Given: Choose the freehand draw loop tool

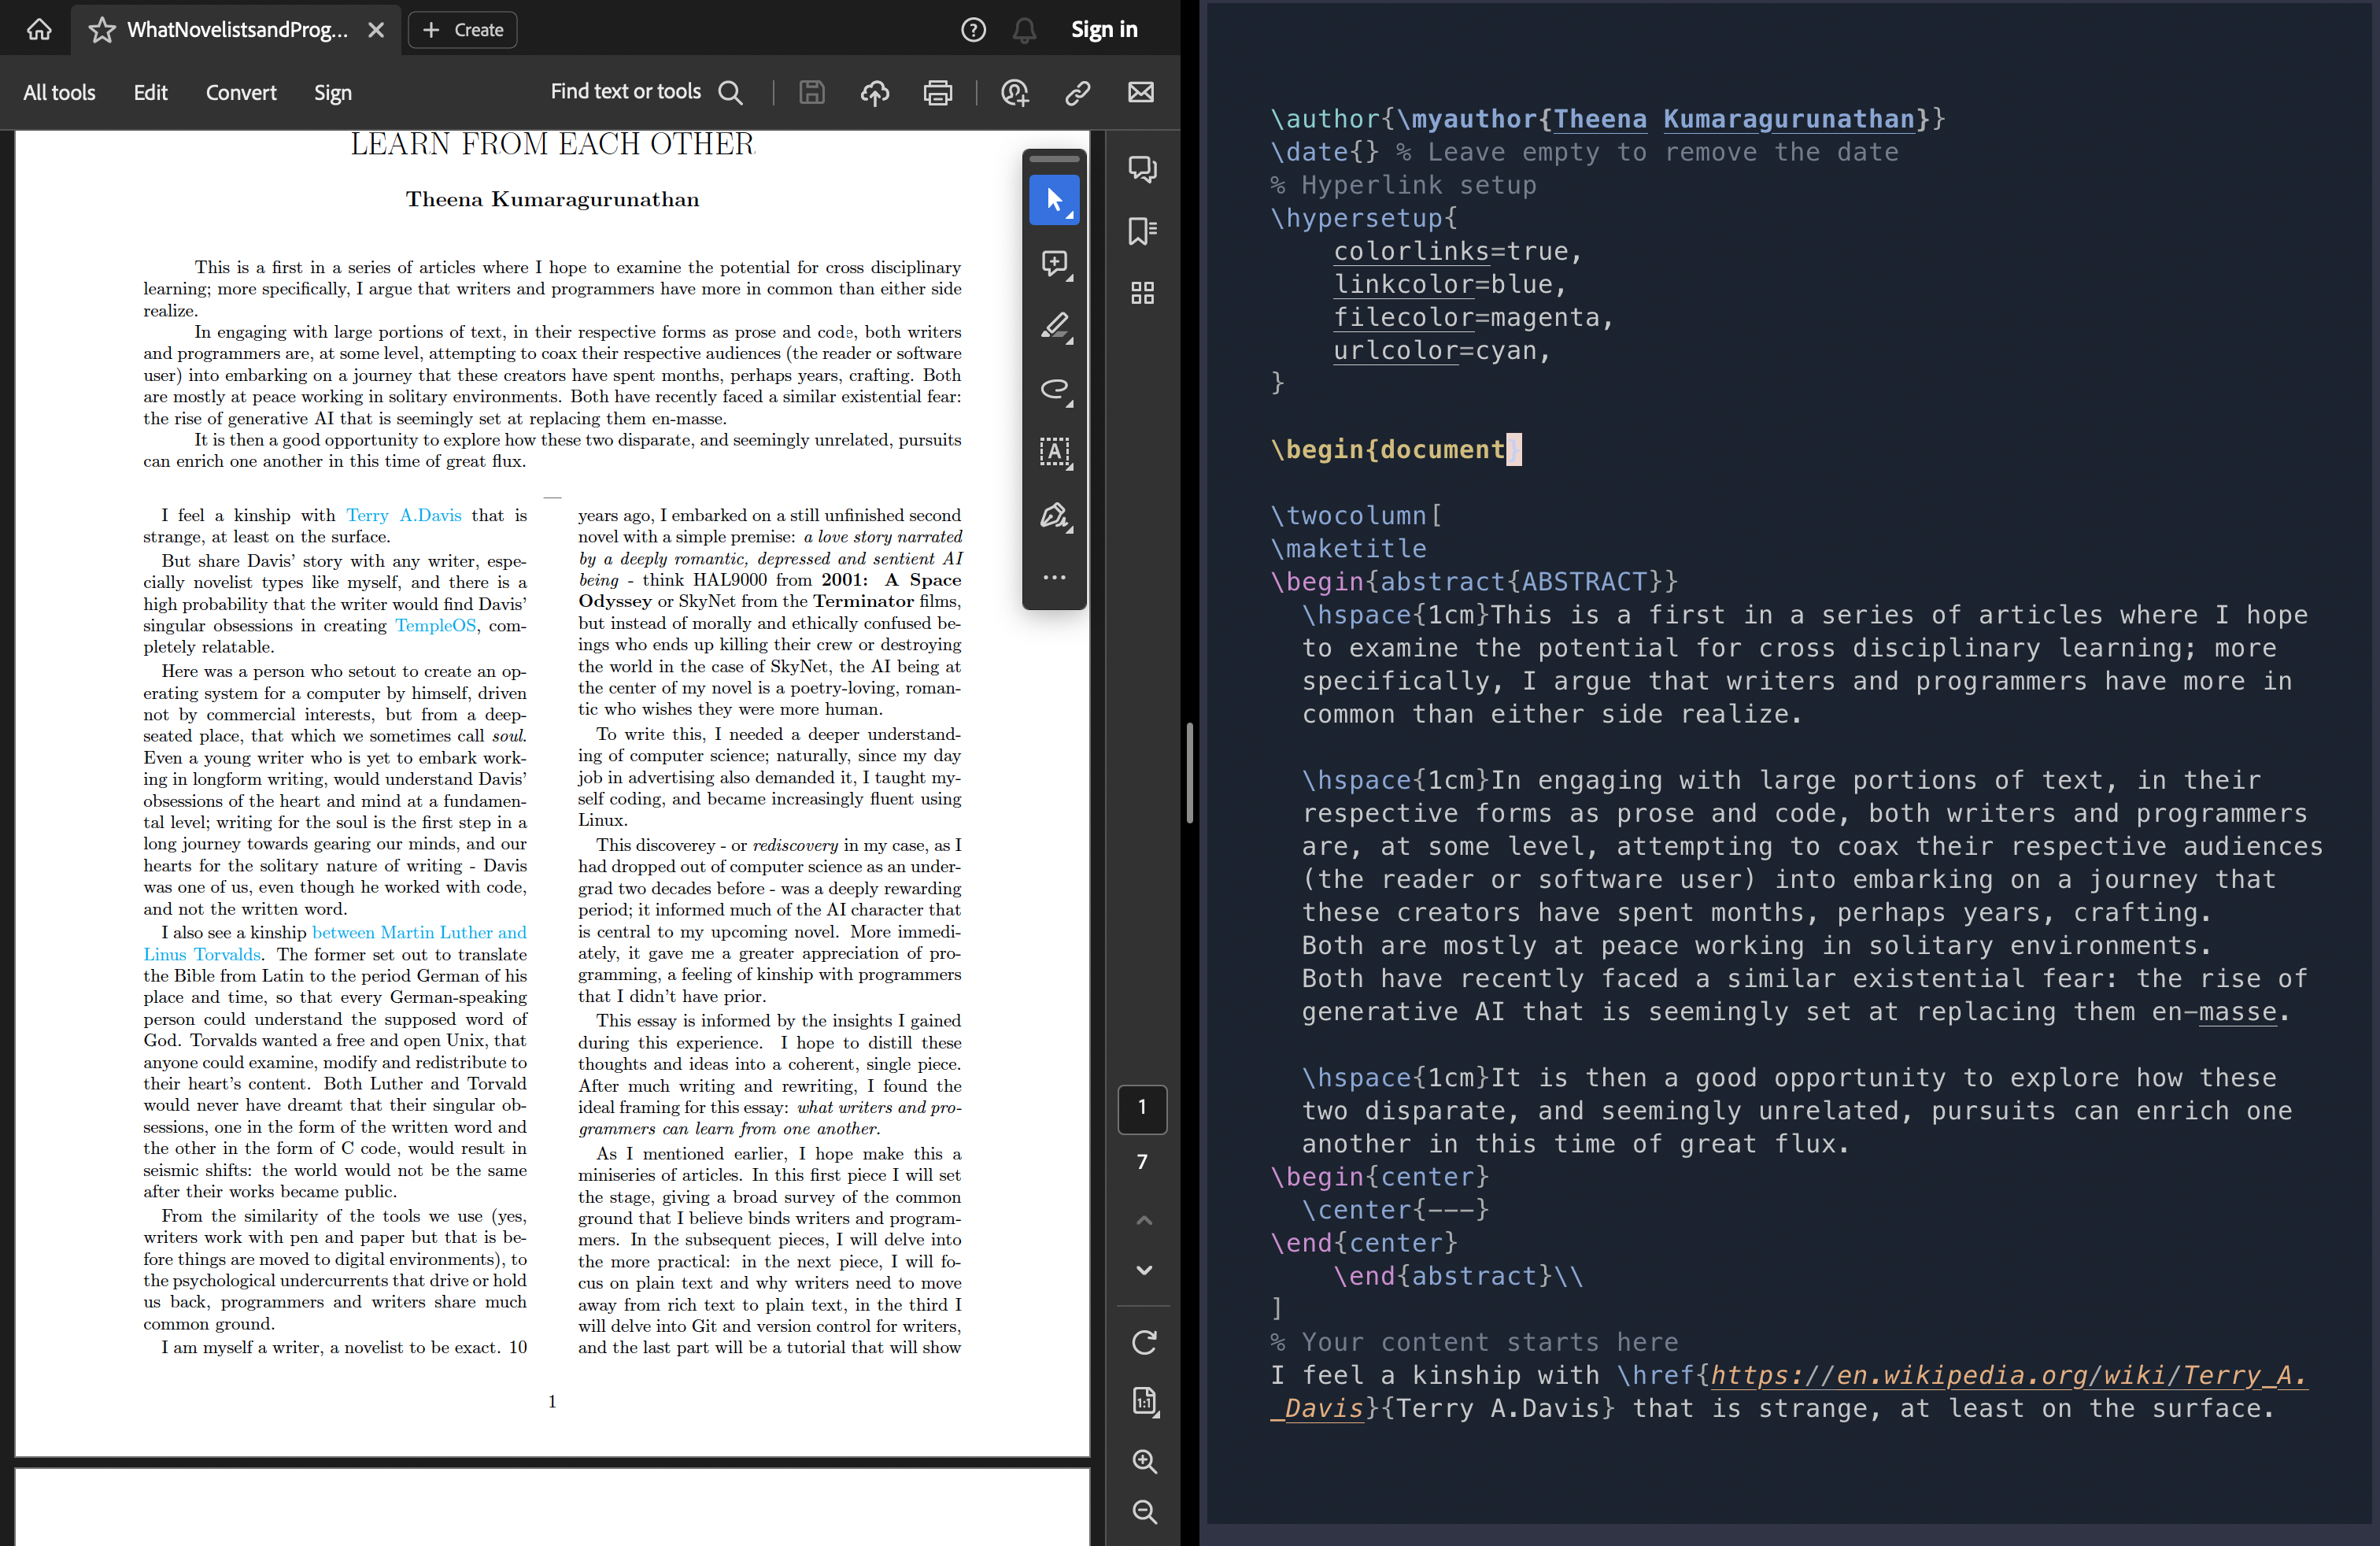Looking at the screenshot, I should (x=1054, y=389).
